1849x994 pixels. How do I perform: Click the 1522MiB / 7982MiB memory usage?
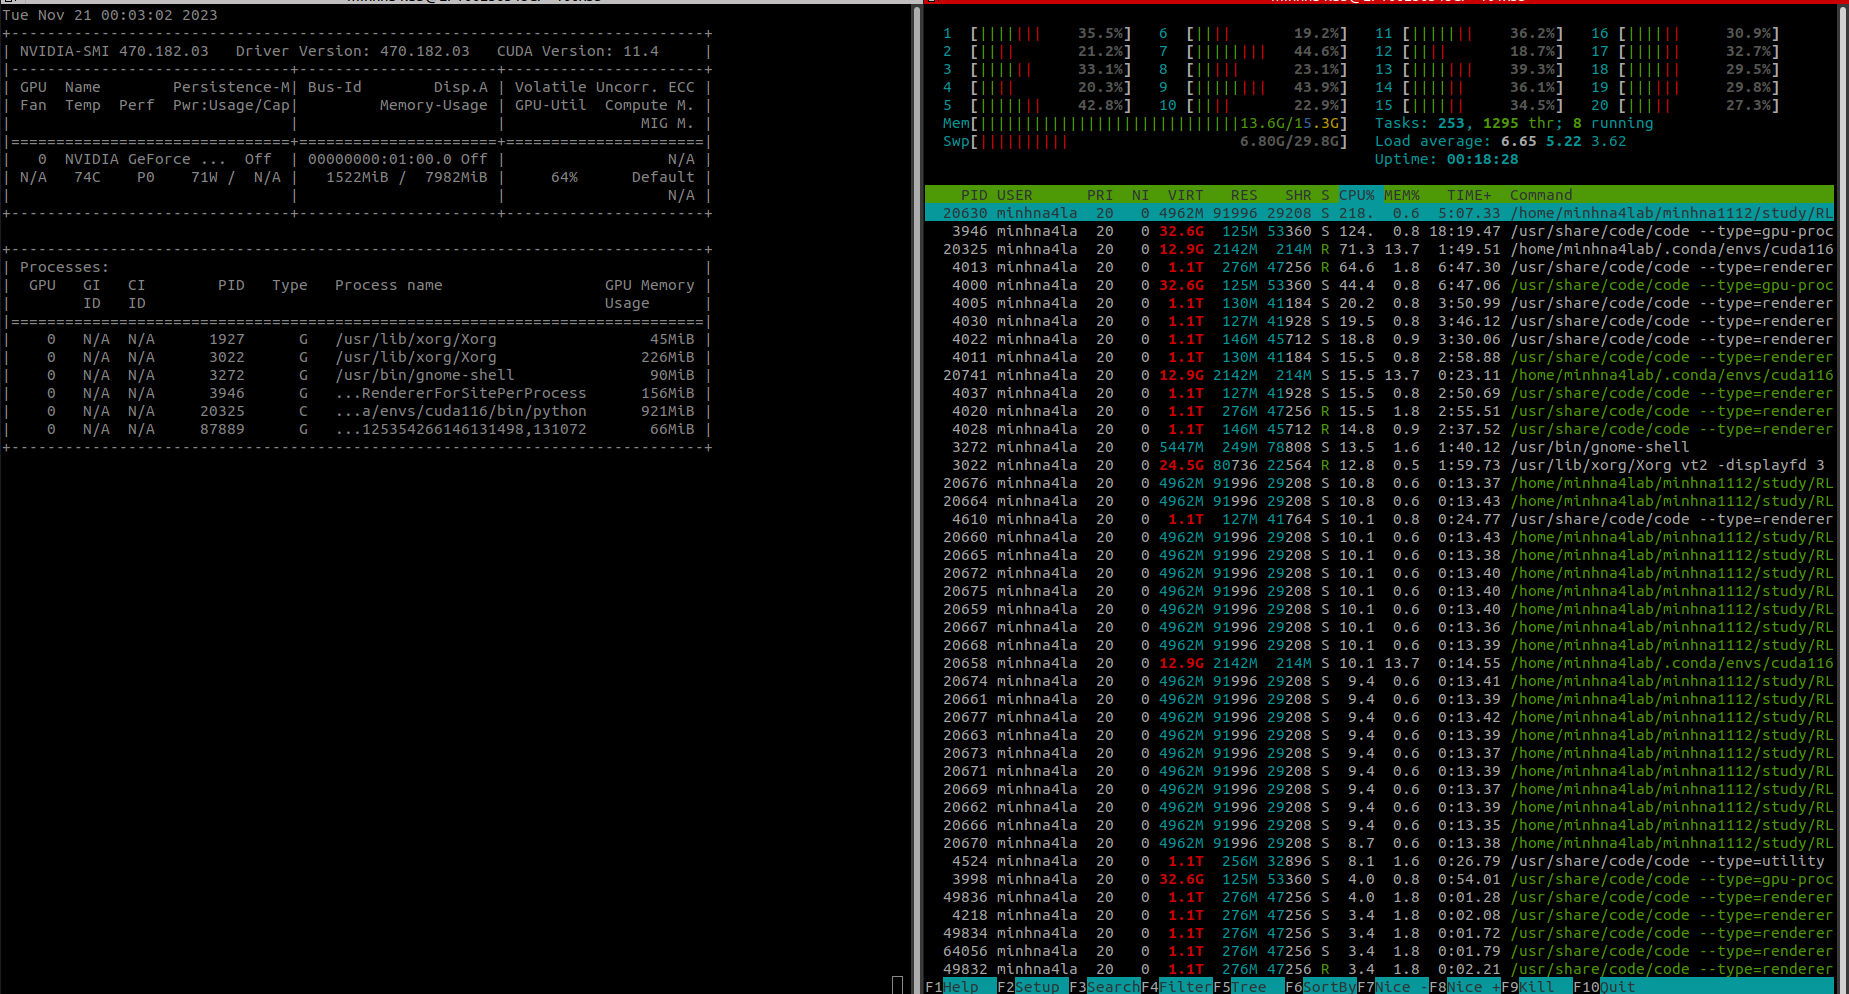pyautogui.click(x=407, y=177)
